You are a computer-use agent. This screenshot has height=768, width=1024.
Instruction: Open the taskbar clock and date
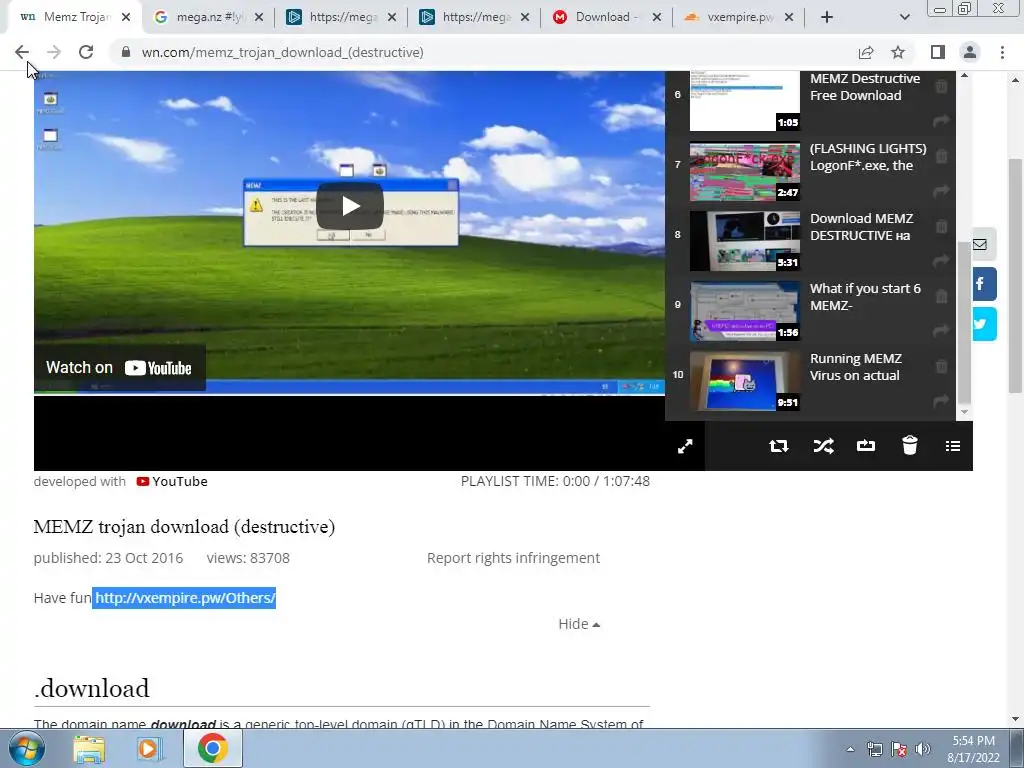pyautogui.click(x=973, y=749)
